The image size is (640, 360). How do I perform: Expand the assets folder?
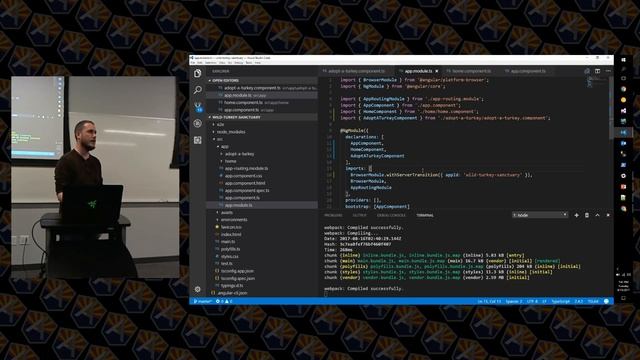225,212
